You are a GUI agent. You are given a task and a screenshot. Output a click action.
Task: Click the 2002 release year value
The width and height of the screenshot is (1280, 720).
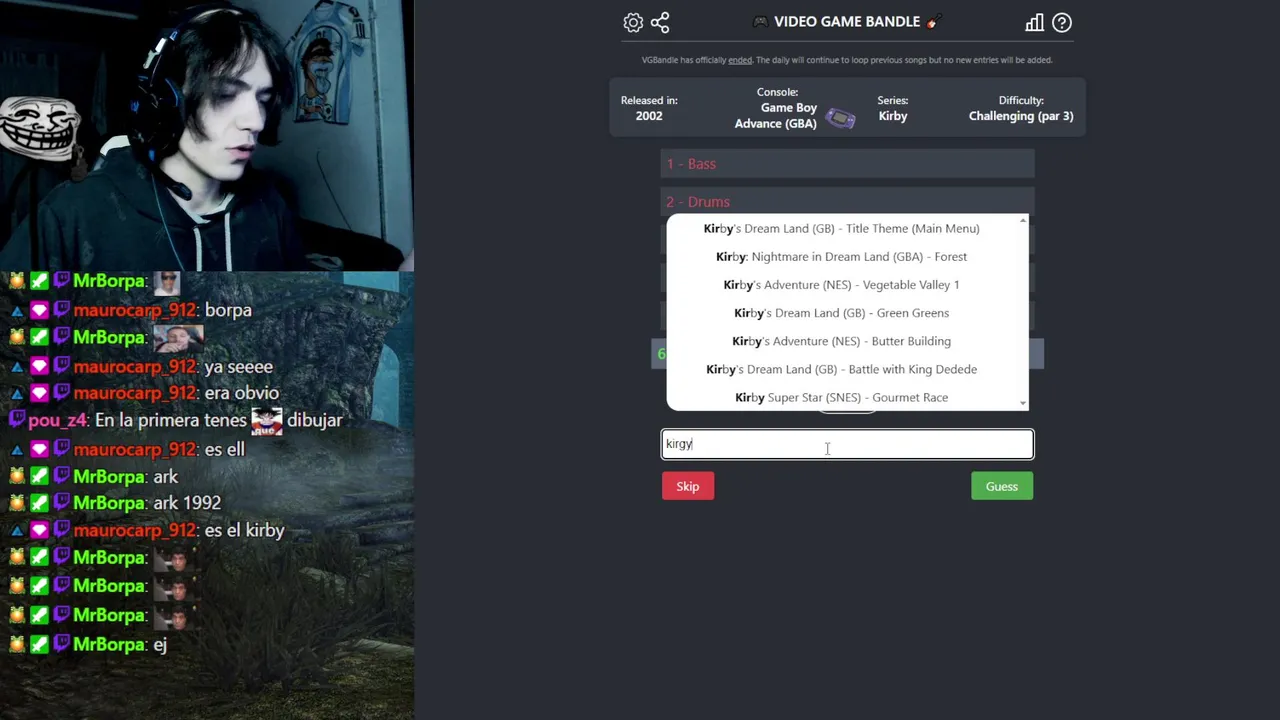tap(649, 116)
